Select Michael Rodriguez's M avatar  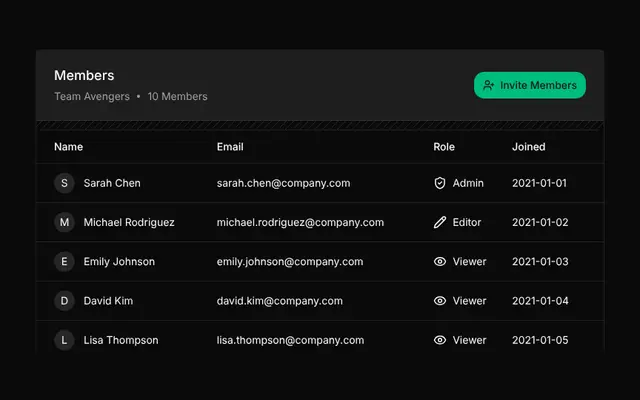[x=64, y=222]
